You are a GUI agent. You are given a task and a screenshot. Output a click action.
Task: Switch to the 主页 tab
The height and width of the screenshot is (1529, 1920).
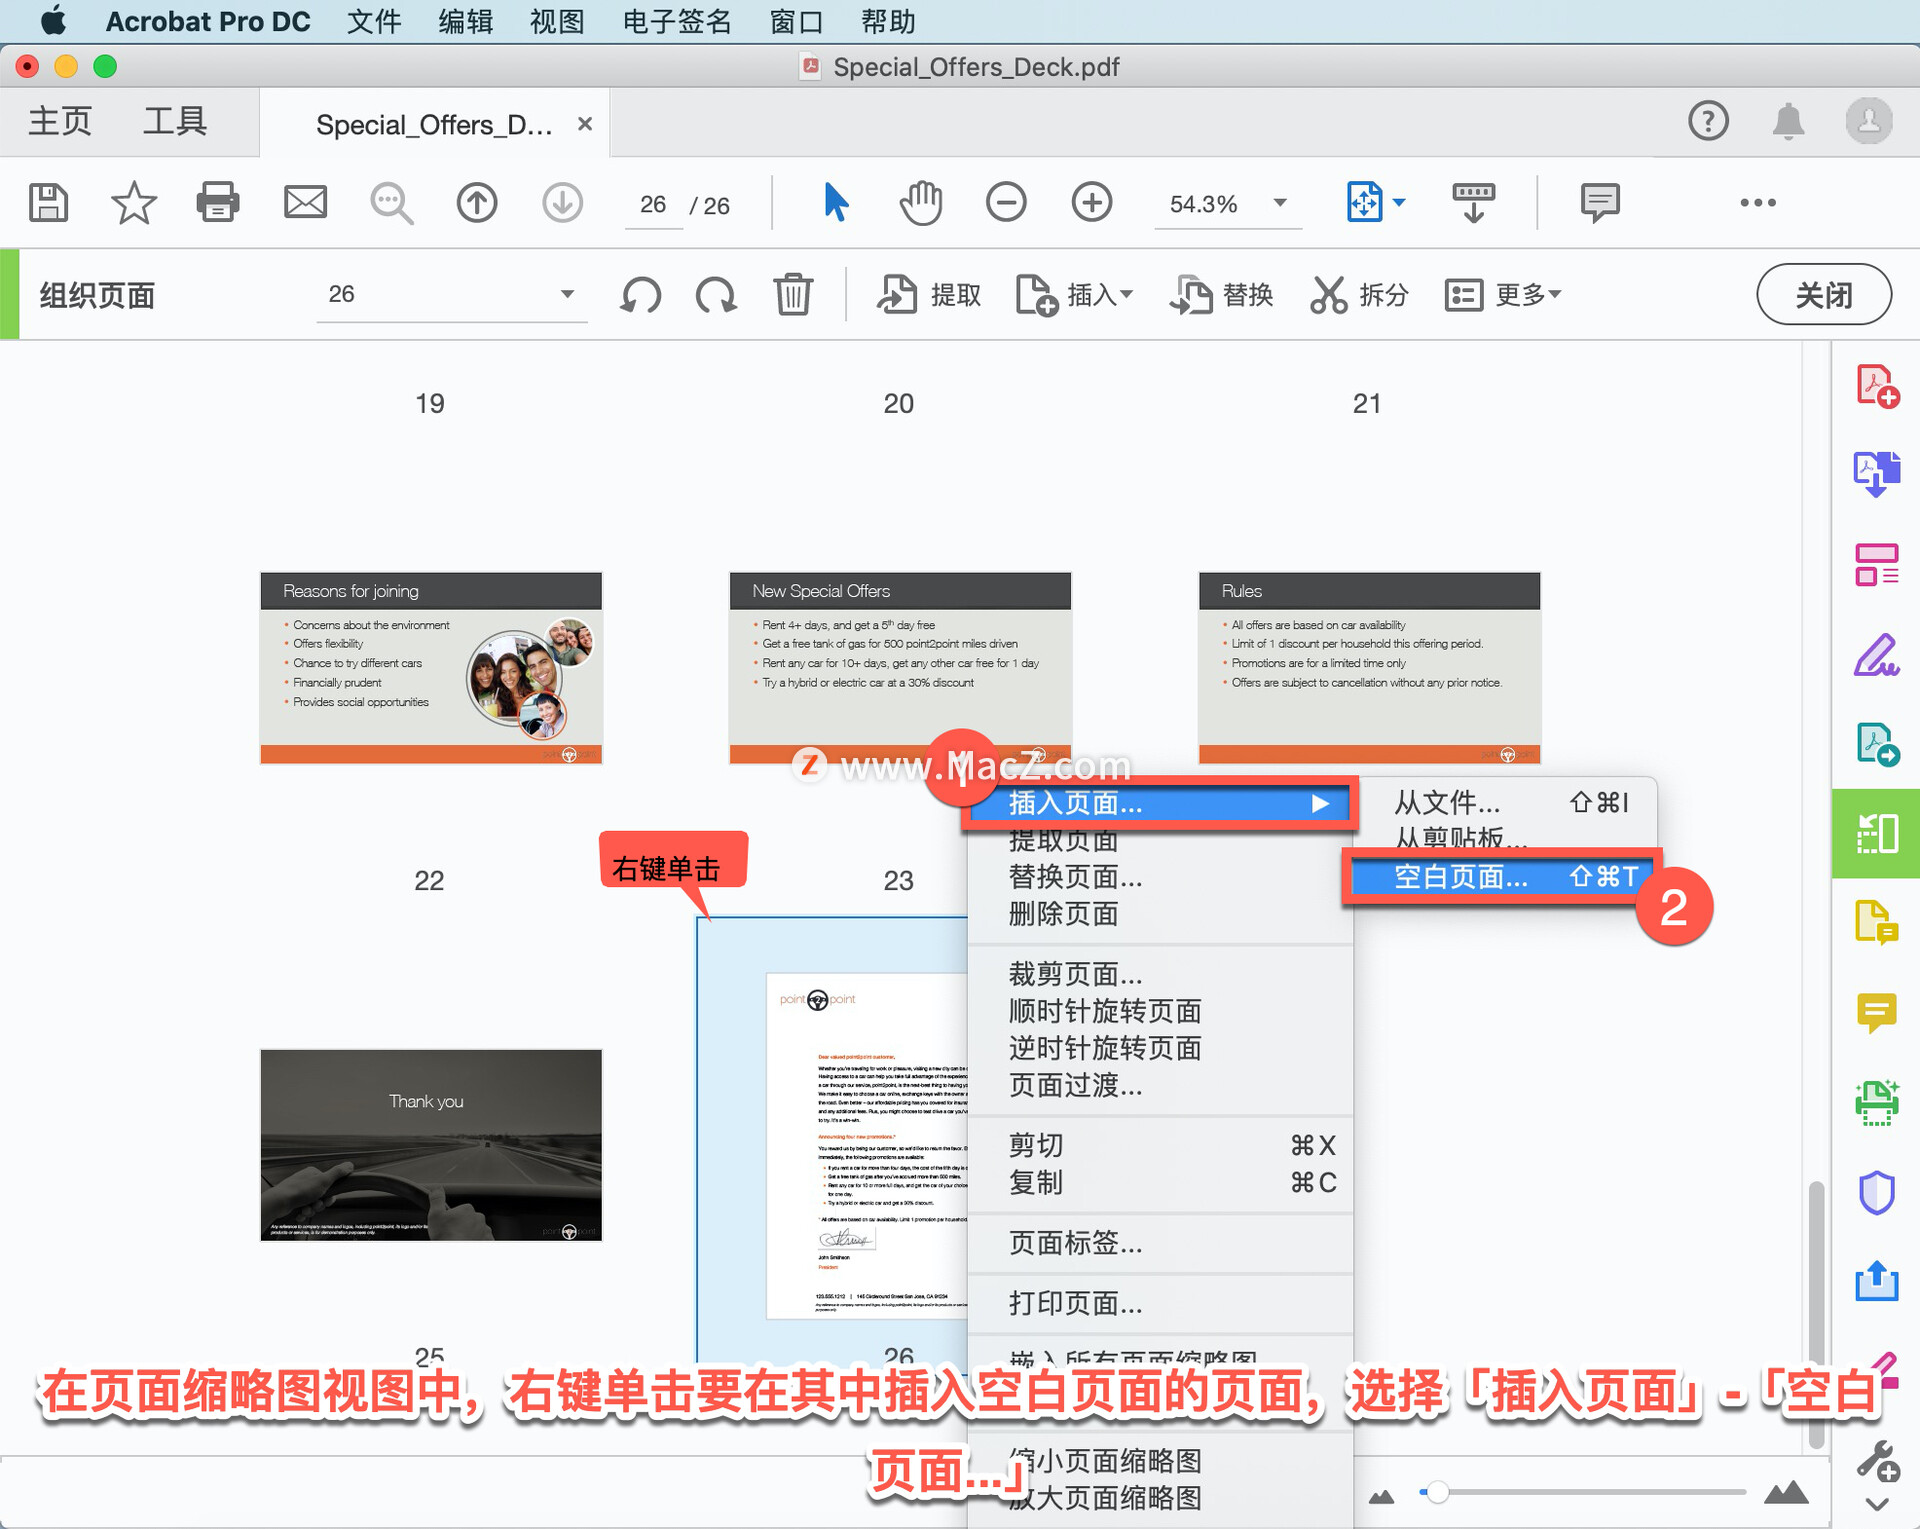click(60, 121)
